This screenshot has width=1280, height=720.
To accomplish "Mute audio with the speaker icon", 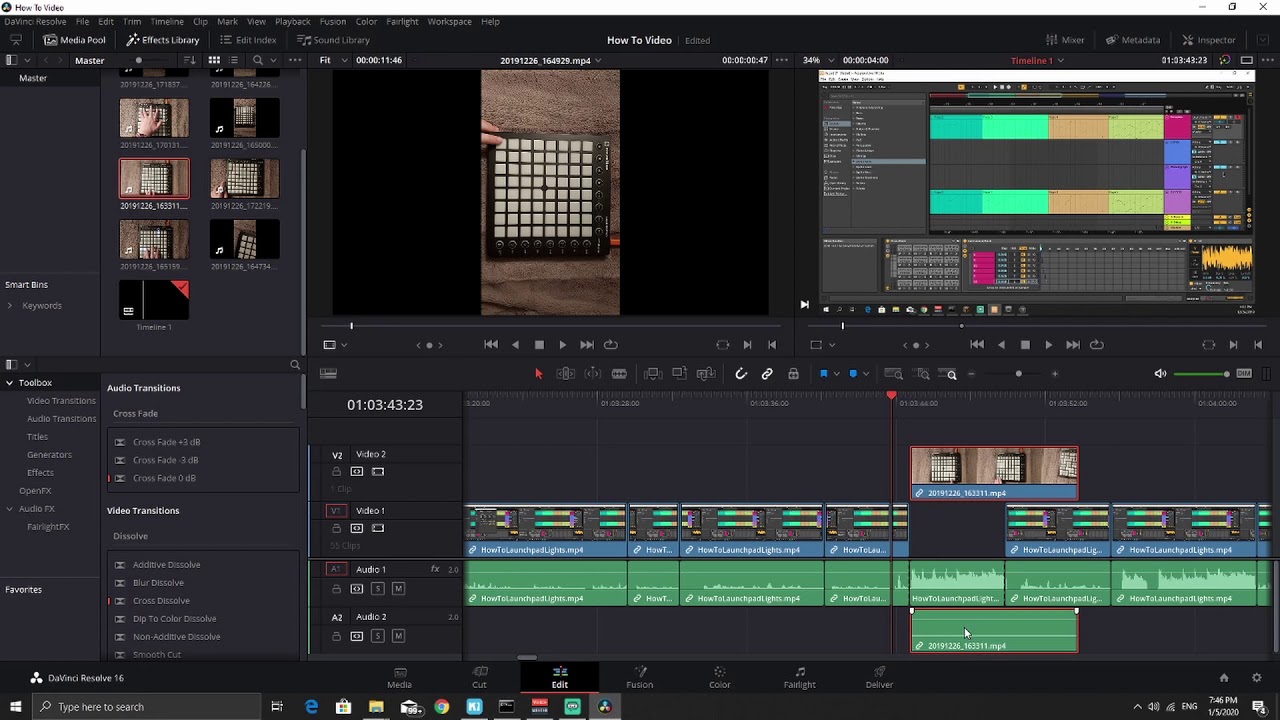I will 1160,374.
